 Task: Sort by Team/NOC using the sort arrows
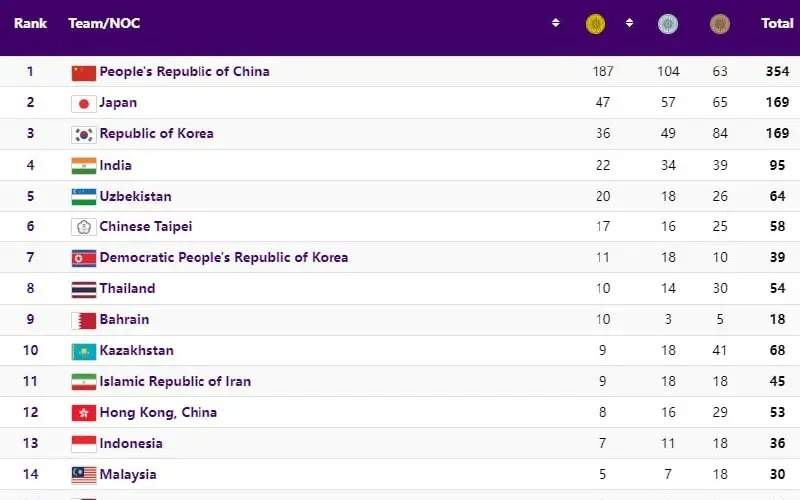(x=556, y=23)
